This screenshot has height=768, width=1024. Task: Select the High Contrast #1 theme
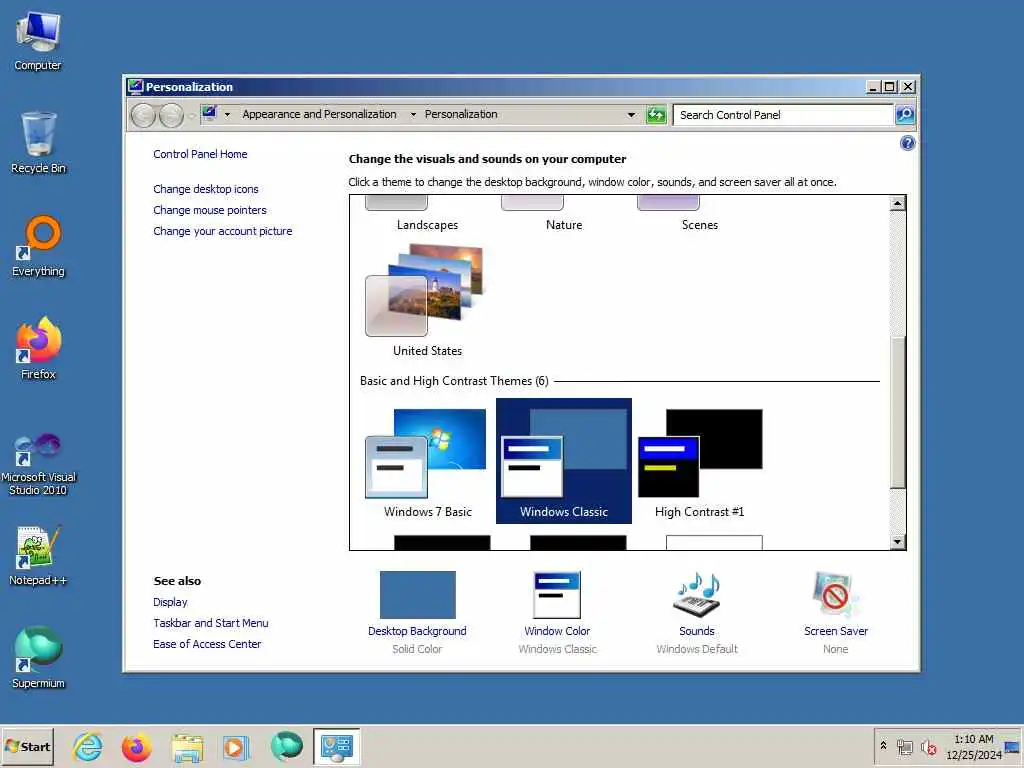[699, 461]
